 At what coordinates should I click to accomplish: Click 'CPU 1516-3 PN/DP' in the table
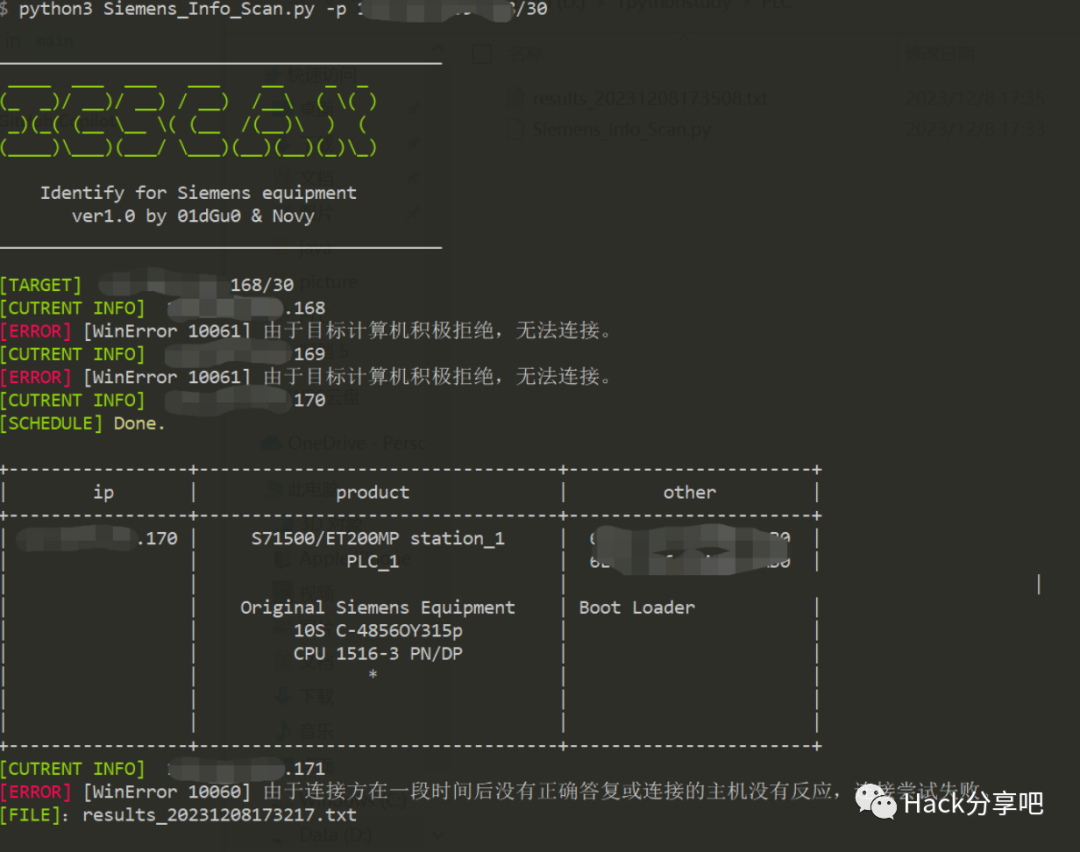coord(378,654)
